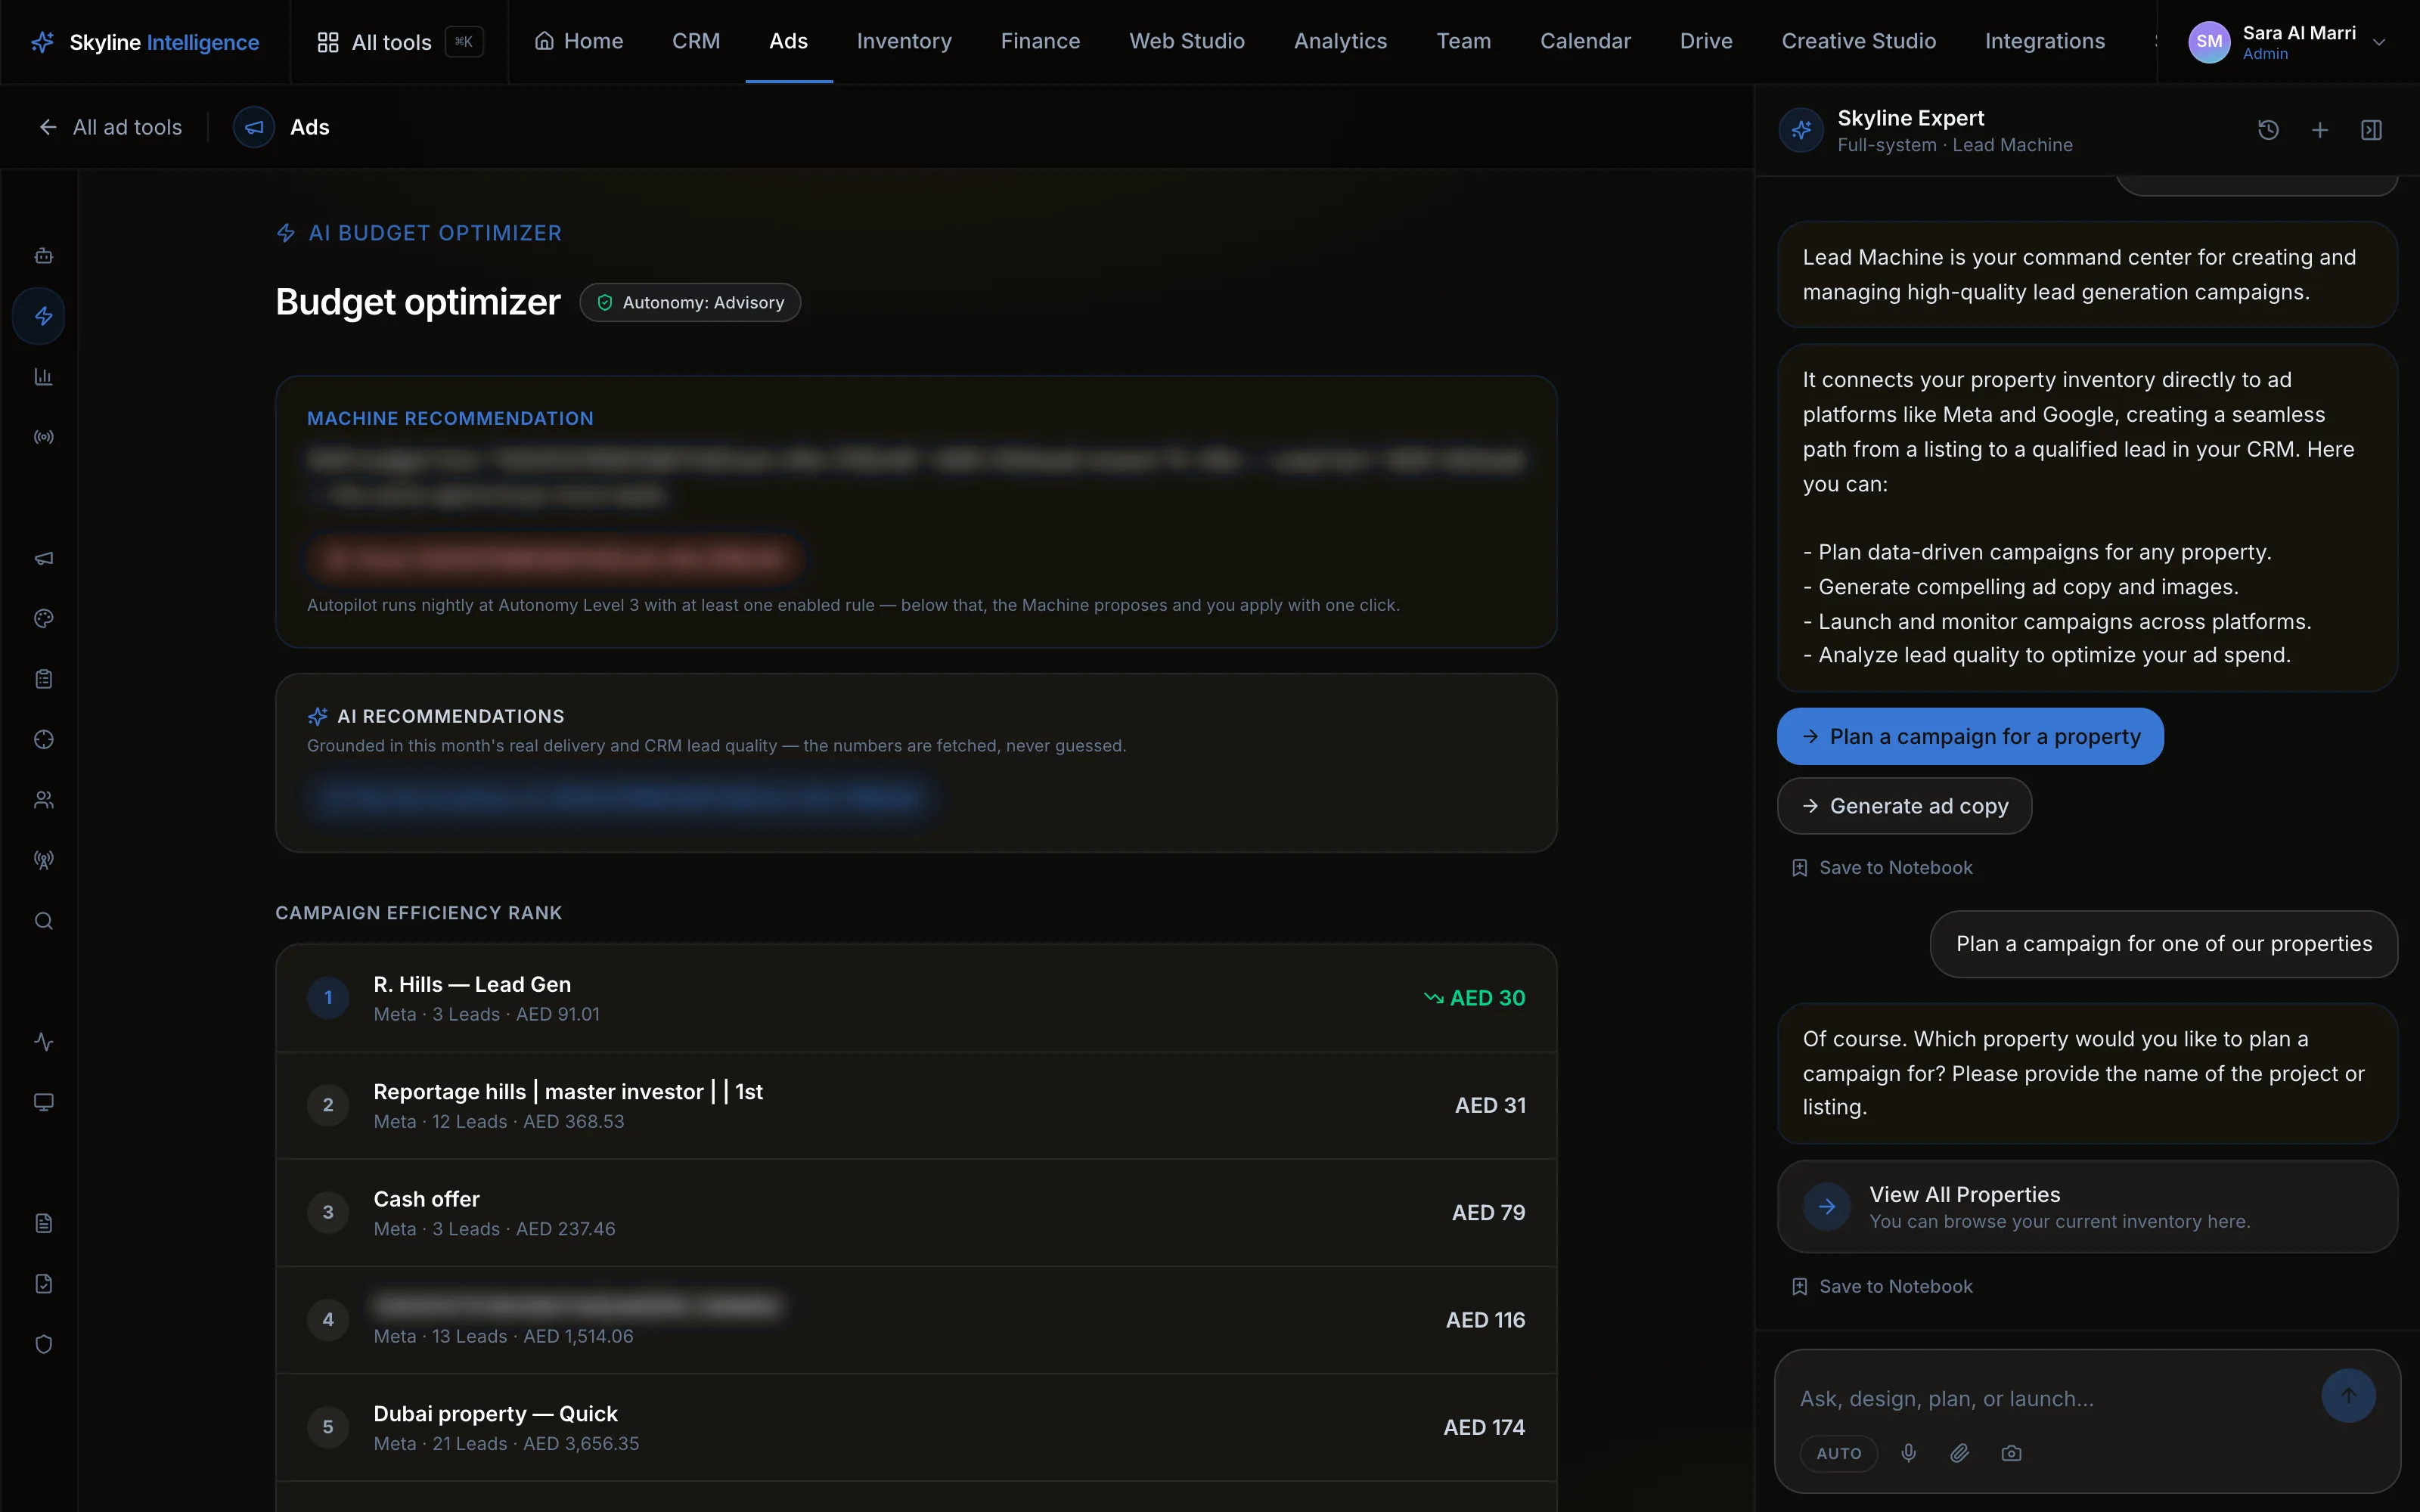
Task: Open the Creative Studio tab
Action: coord(1858,41)
